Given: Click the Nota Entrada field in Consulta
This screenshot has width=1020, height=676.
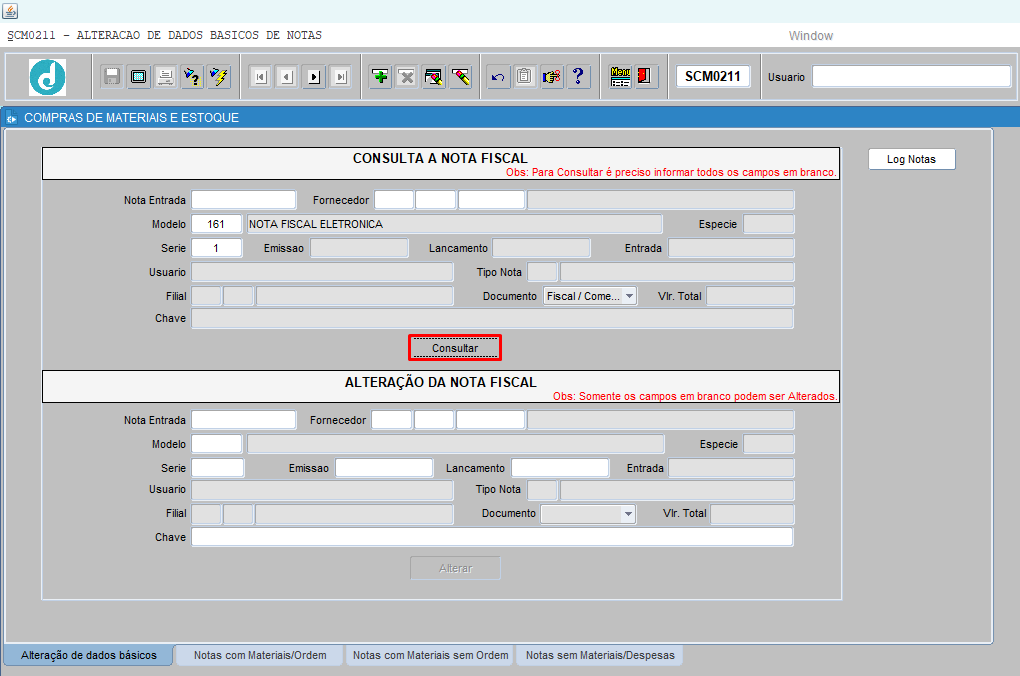Looking at the screenshot, I should tap(244, 200).
